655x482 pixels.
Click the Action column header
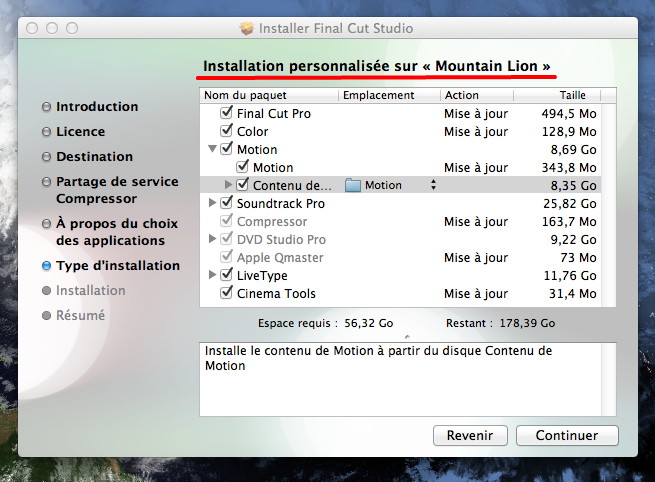[x=477, y=95]
